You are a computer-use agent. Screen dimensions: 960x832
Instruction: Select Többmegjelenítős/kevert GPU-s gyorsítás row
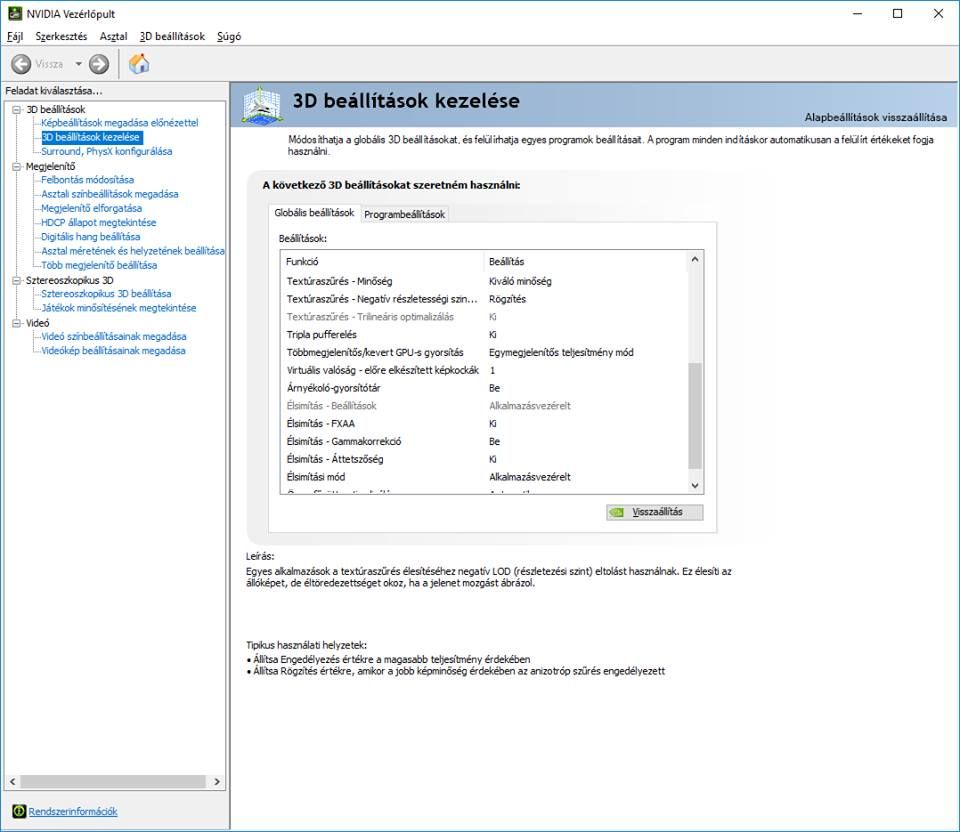coord(484,352)
